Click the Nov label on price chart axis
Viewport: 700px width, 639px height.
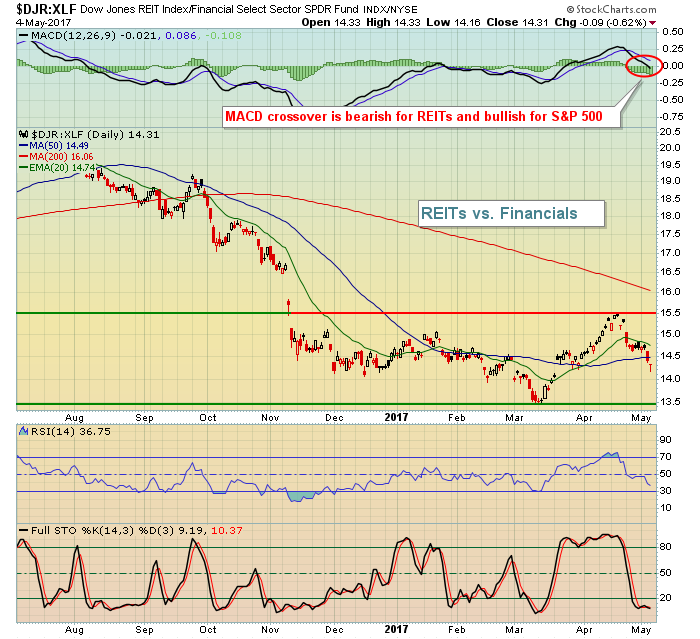(270, 418)
